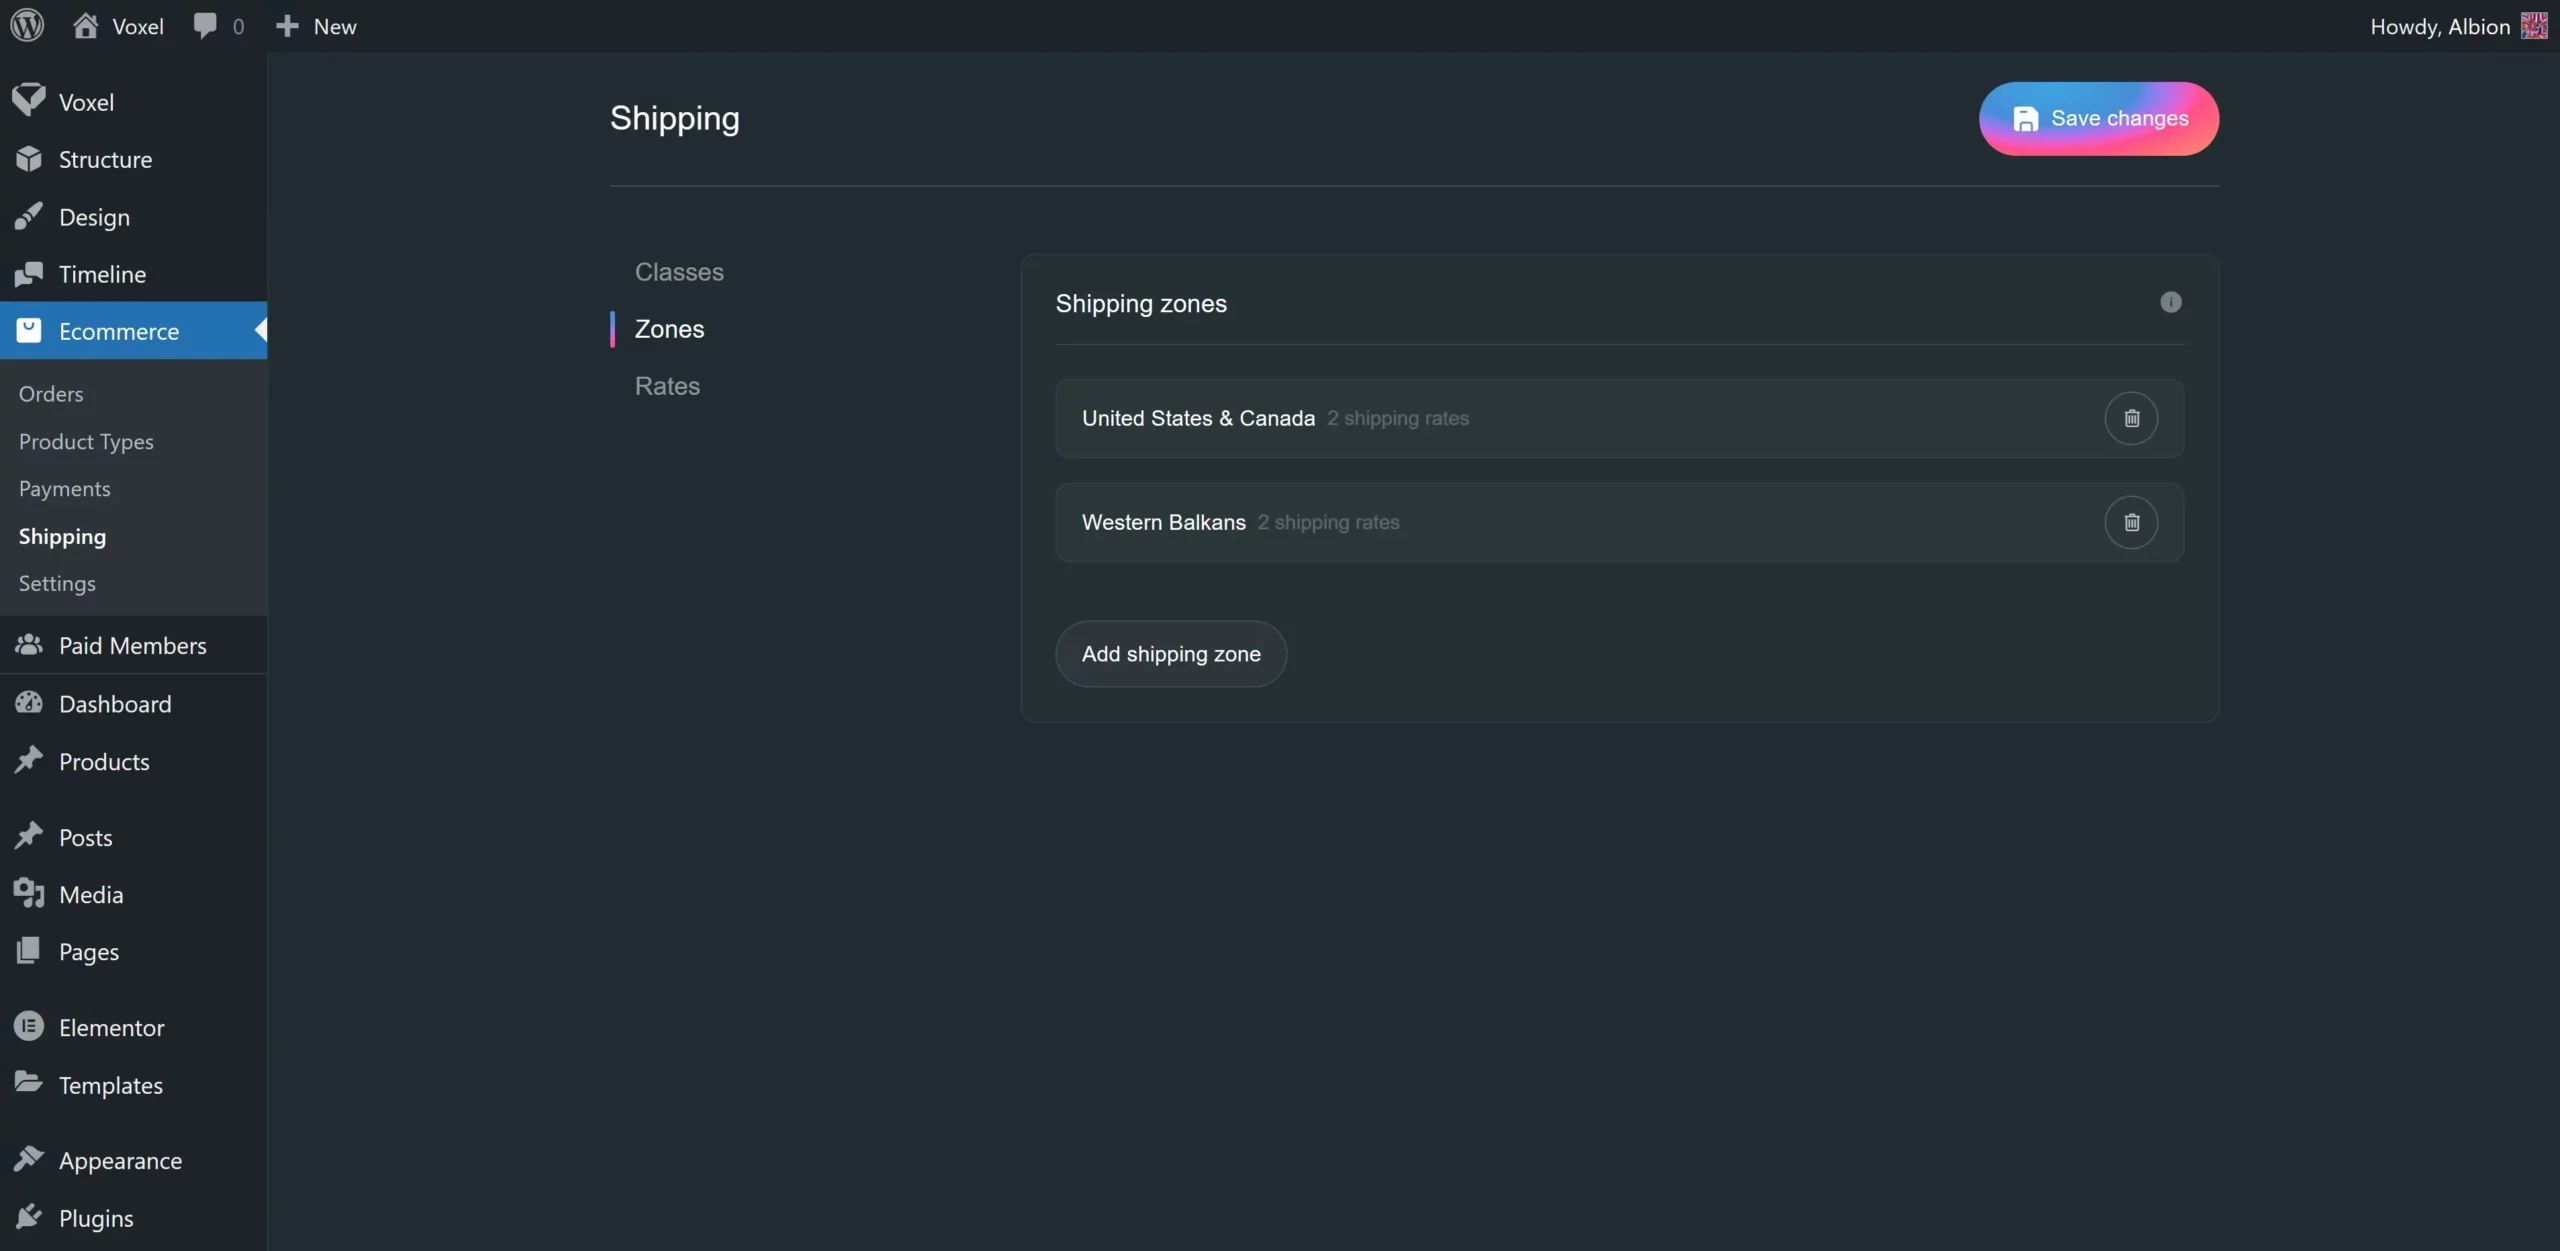
Task: Open the Voxel sidebar menu
Action: pyautogui.click(x=86, y=102)
